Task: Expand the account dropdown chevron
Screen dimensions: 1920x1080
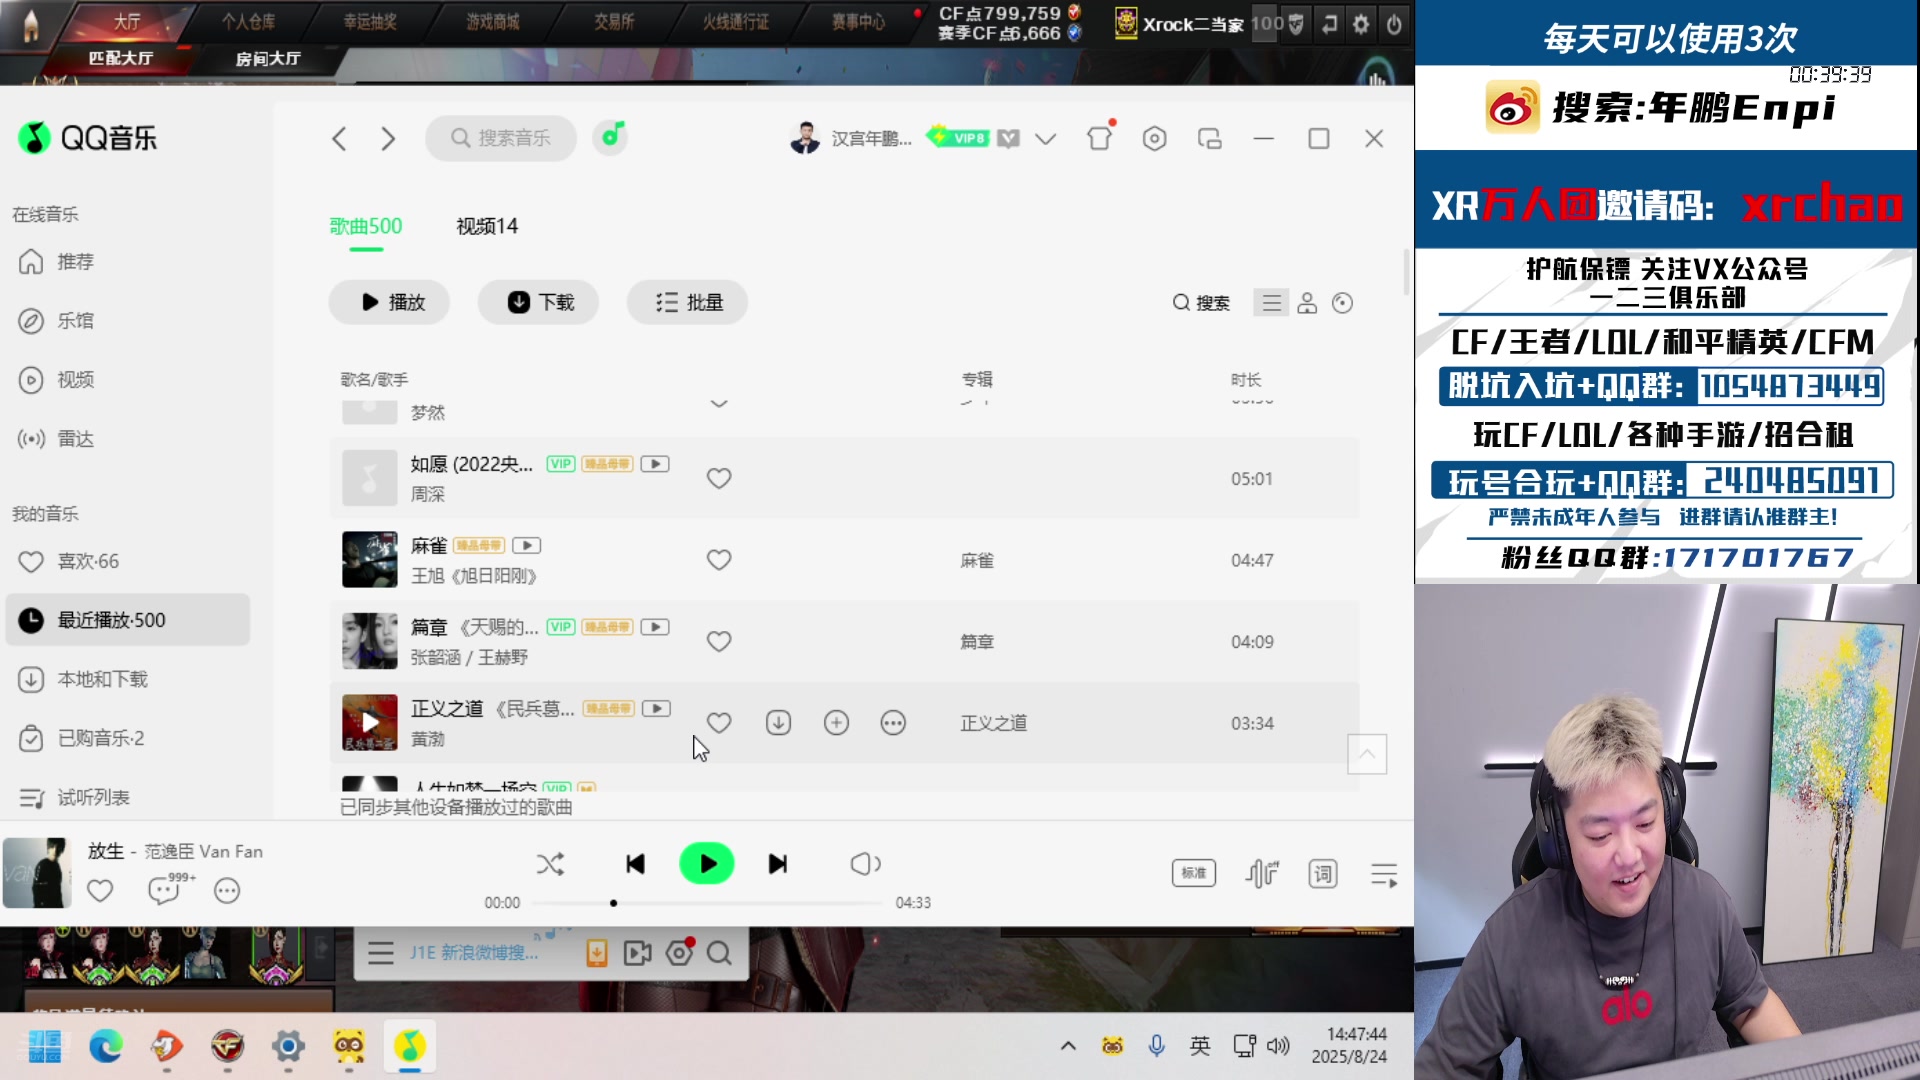Action: (1045, 139)
